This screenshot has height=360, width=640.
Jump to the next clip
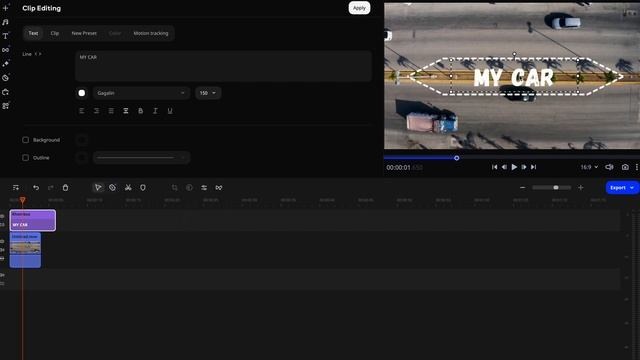tap(533, 167)
